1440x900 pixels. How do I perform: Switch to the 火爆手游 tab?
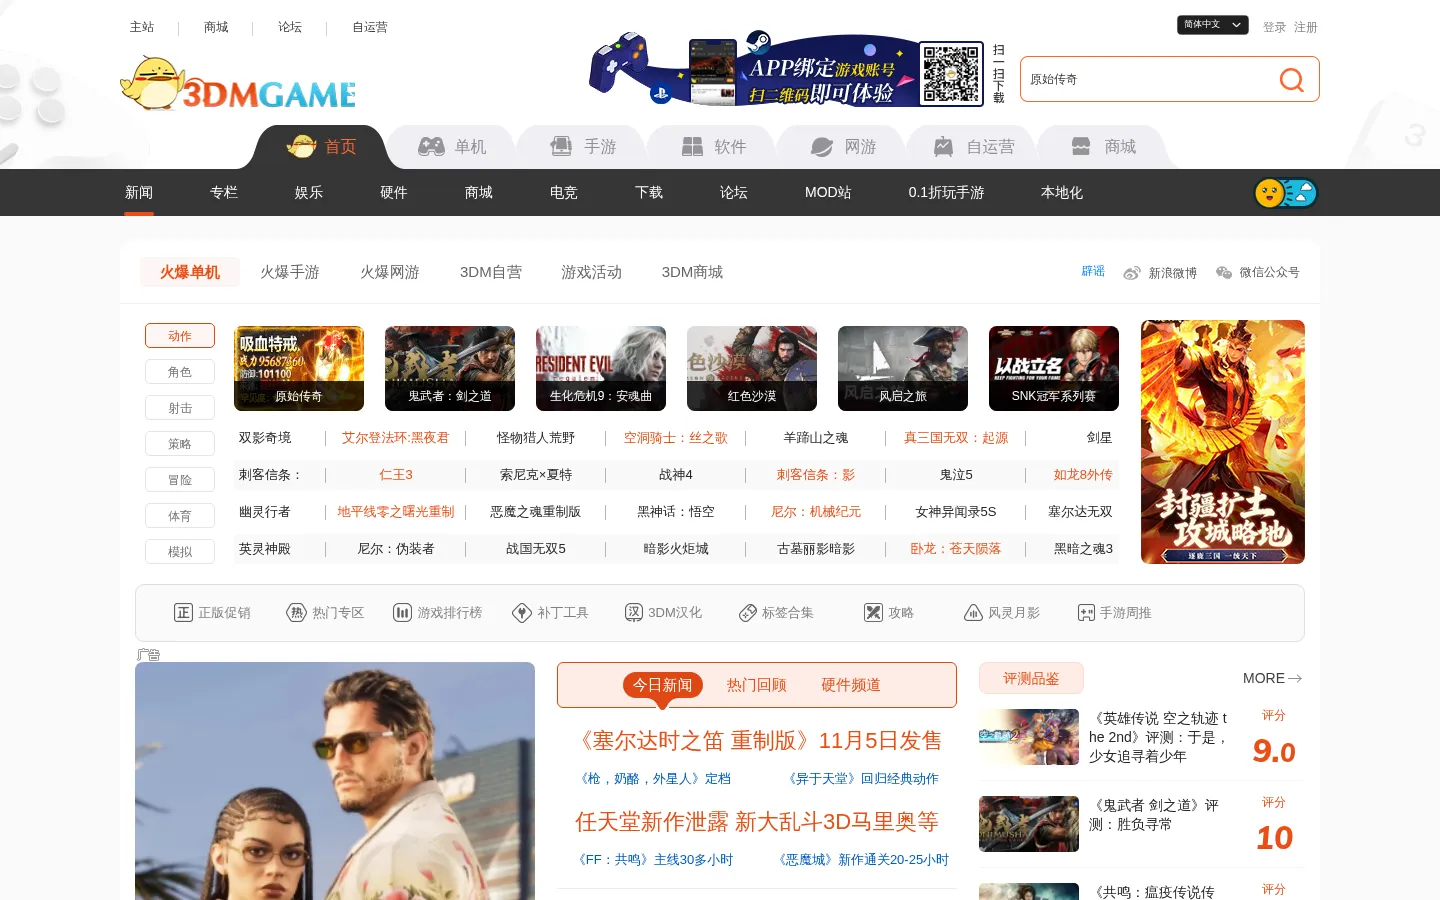pos(290,272)
